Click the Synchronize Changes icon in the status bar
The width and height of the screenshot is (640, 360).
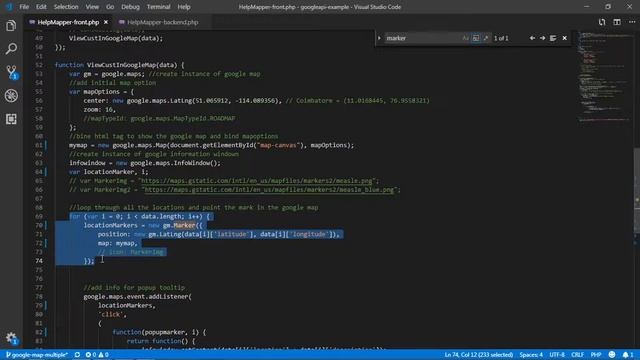click(77, 355)
